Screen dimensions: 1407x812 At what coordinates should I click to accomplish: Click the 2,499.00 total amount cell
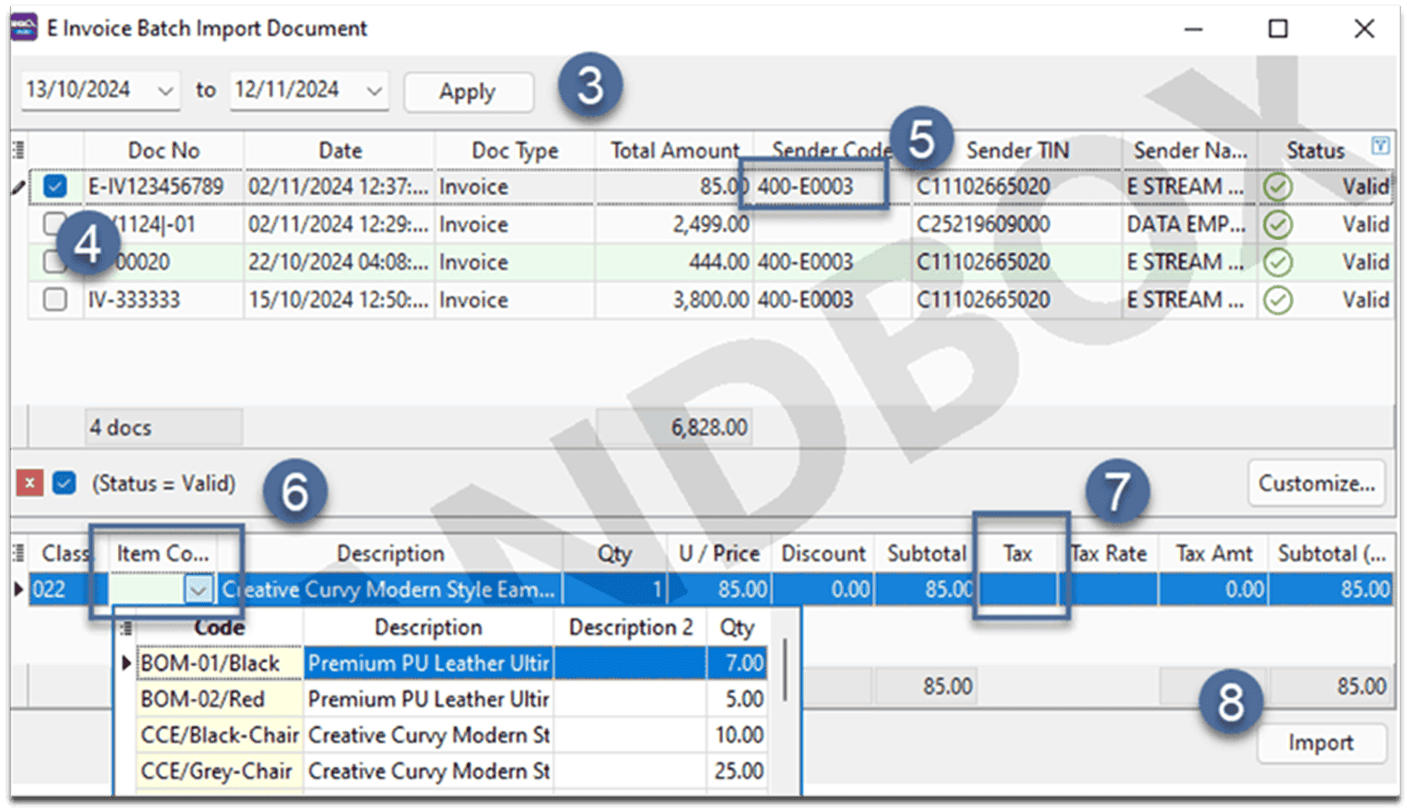(x=675, y=225)
